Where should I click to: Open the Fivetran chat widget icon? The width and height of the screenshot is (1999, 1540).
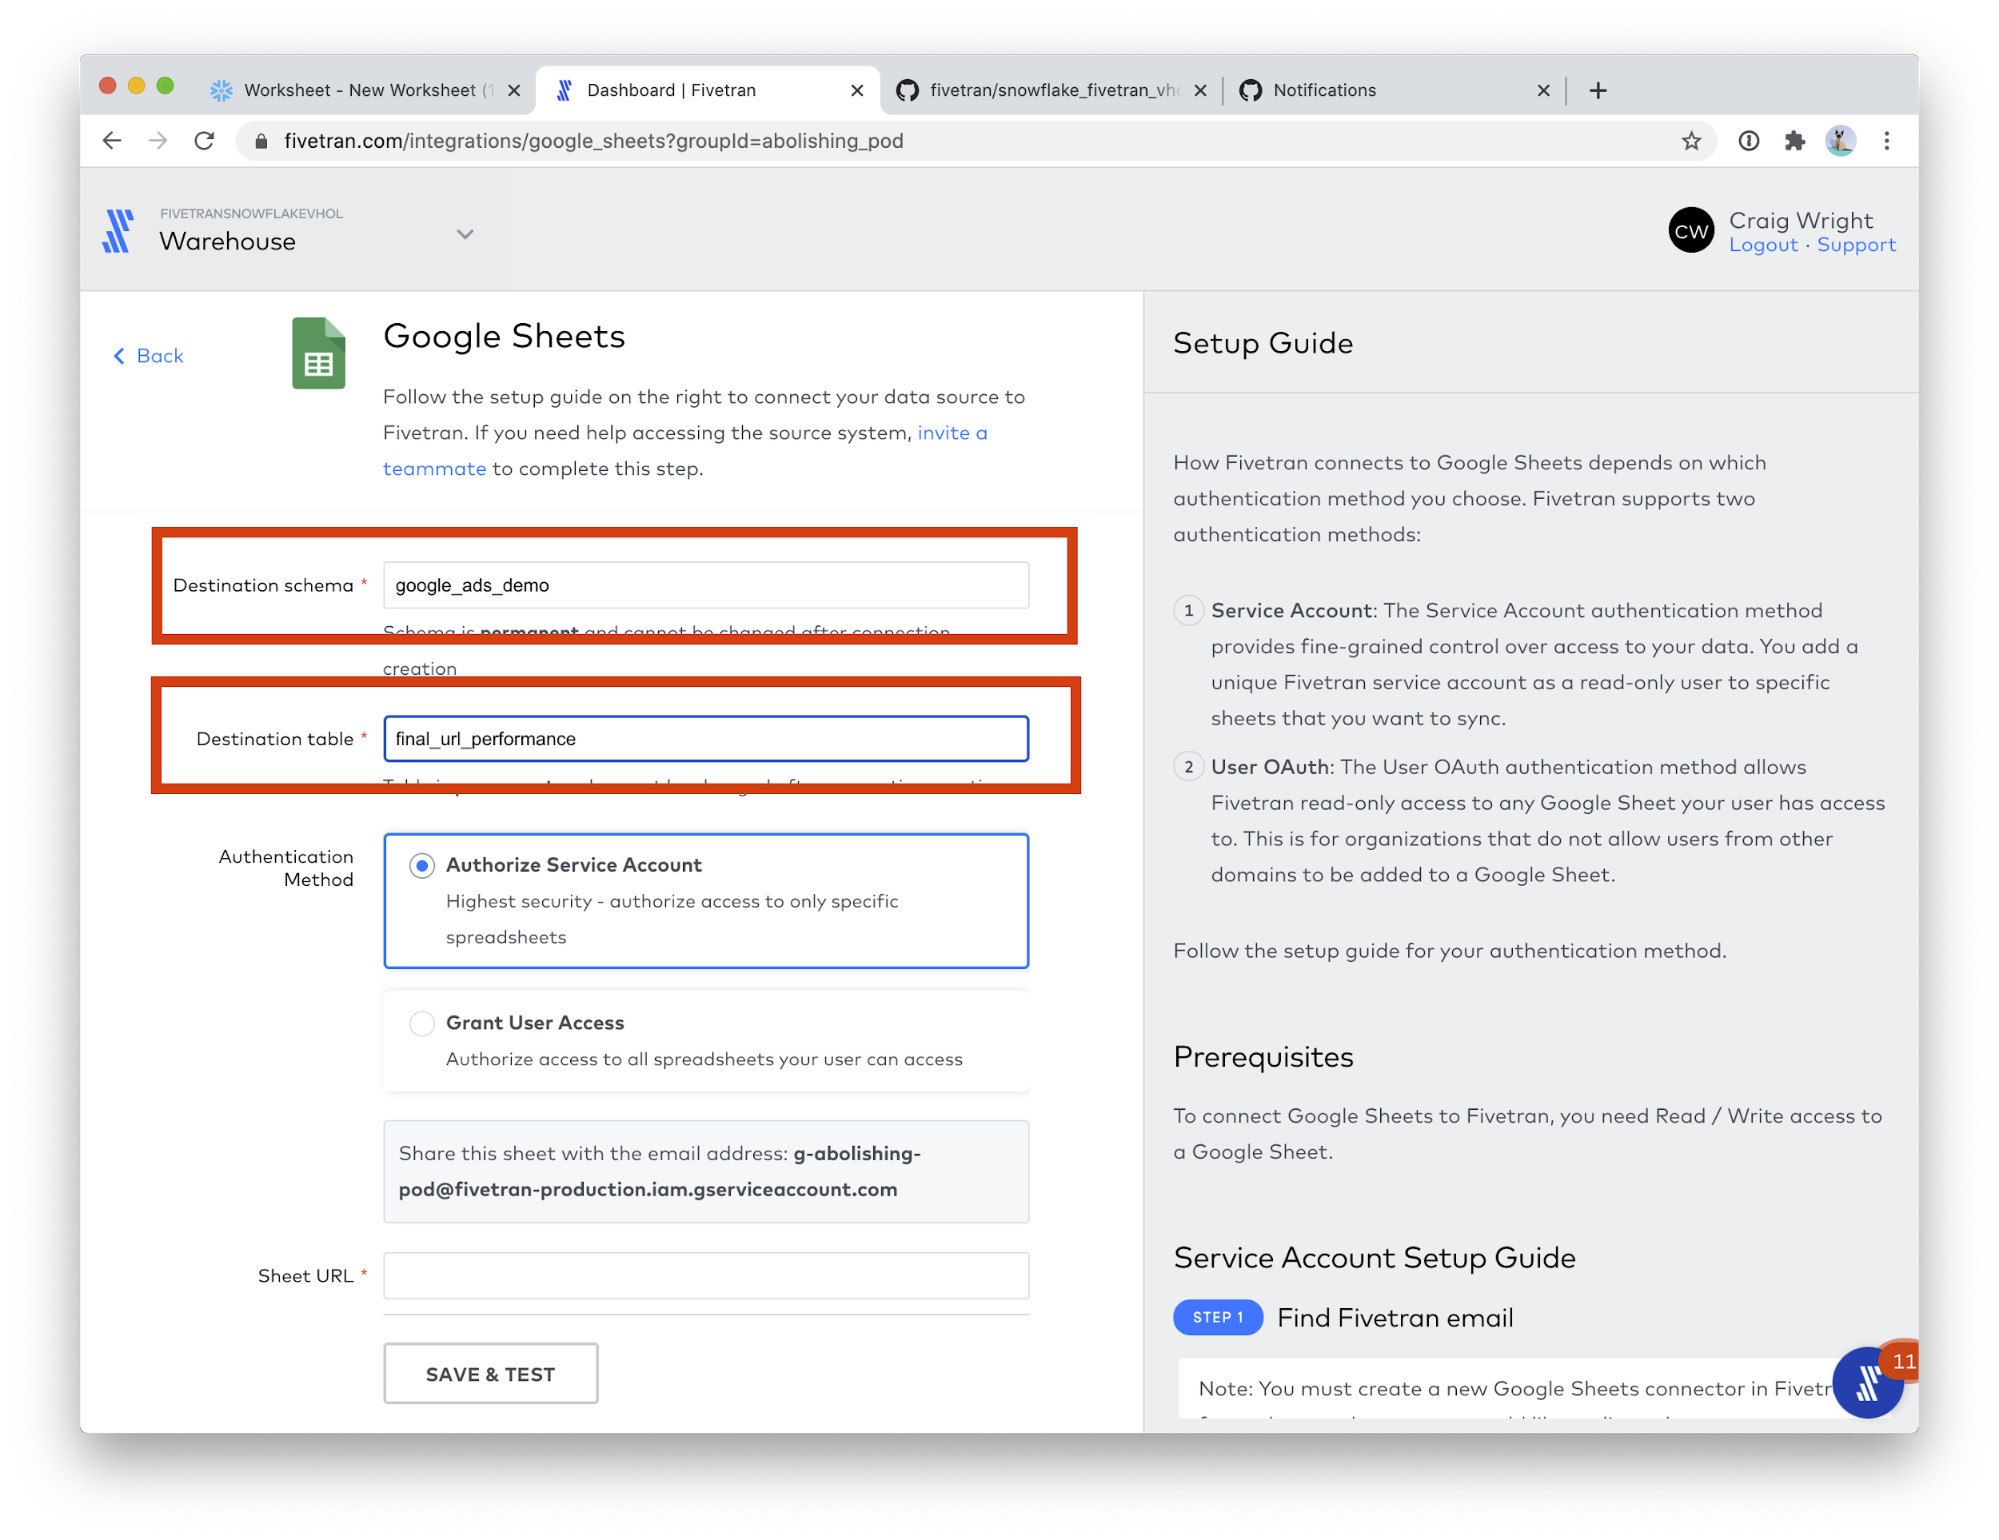[x=1867, y=1383]
